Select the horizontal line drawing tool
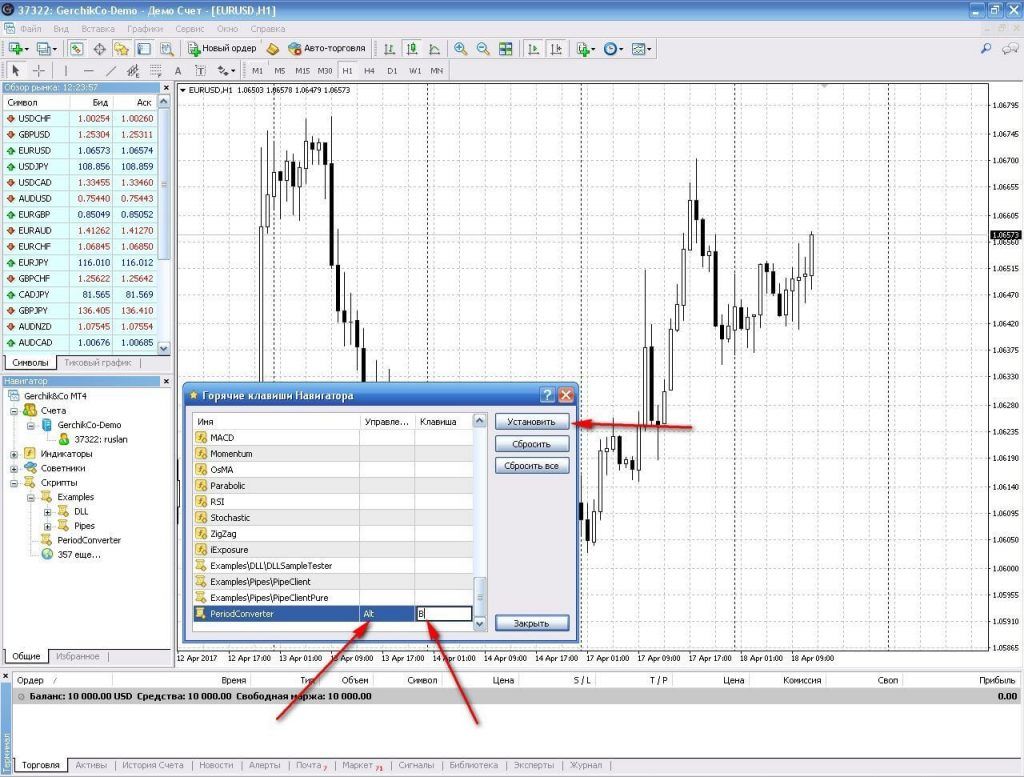Viewport: 1024px width, 777px height. pos(88,71)
